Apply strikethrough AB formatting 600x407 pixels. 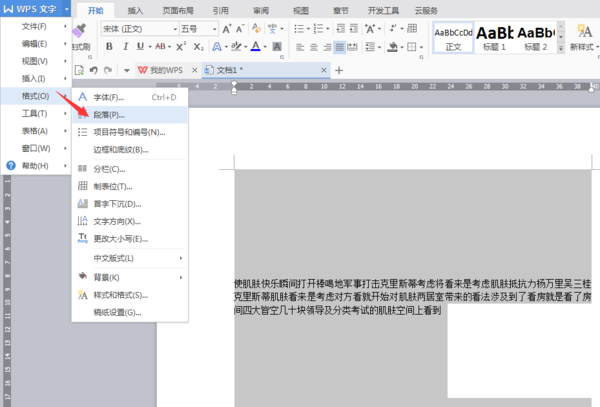[160, 47]
